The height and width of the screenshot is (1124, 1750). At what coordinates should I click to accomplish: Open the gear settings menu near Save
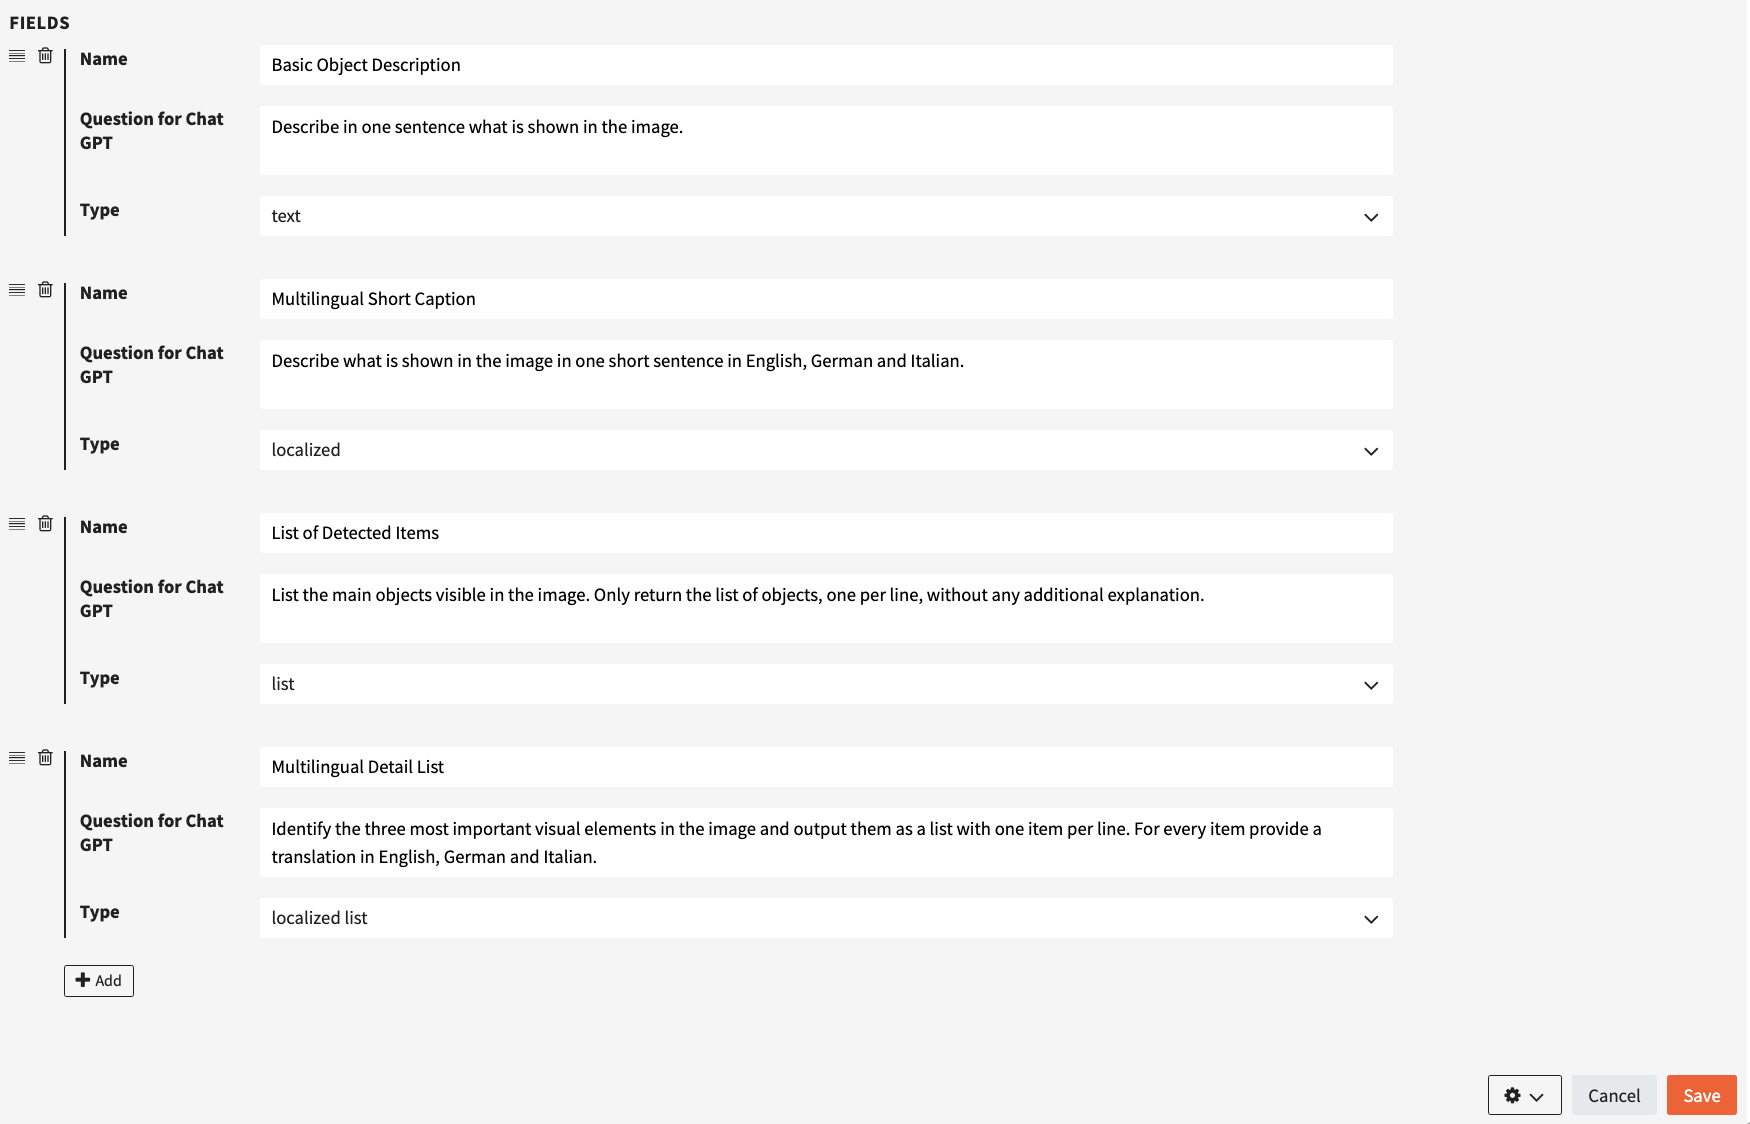[1512, 1095]
